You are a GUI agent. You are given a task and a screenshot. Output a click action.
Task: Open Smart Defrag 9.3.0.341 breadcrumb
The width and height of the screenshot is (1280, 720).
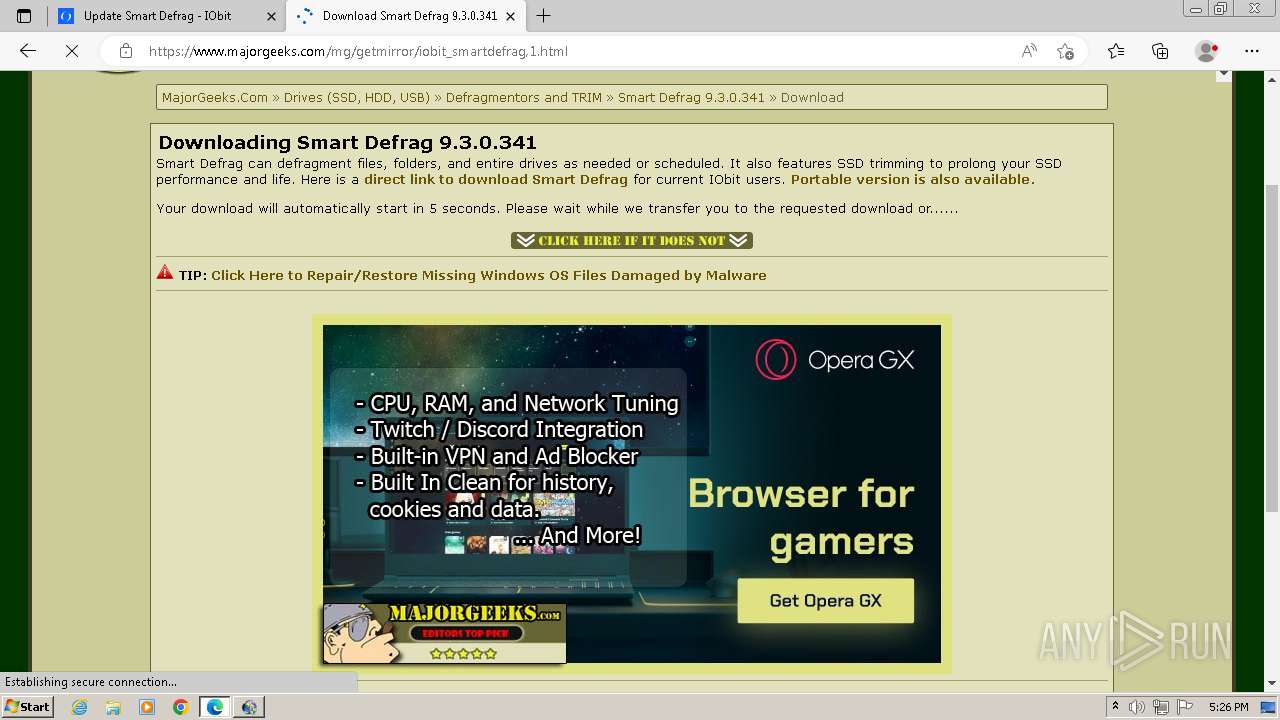[x=691, y=98]
